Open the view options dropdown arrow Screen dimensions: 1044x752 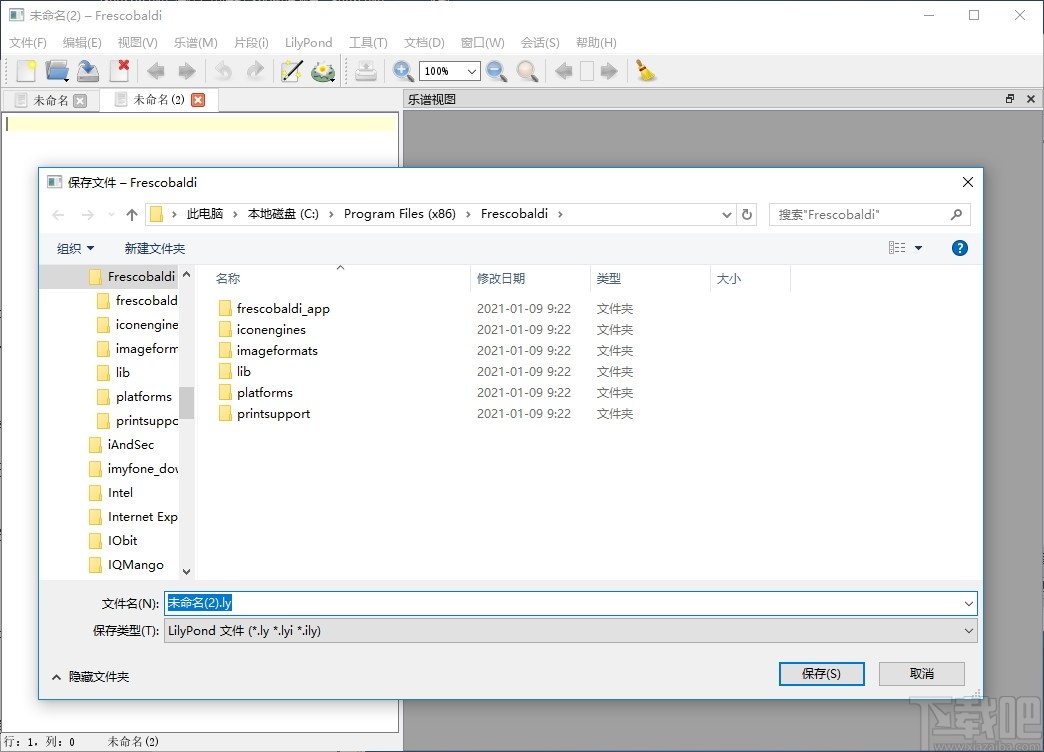coord(919,248)
